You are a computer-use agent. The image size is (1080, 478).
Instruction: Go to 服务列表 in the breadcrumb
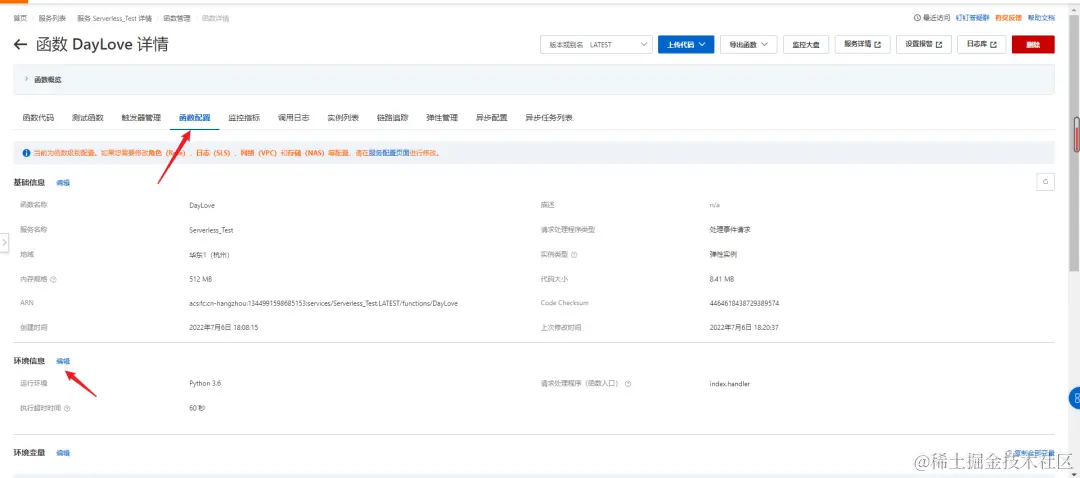tap(52, 19)
